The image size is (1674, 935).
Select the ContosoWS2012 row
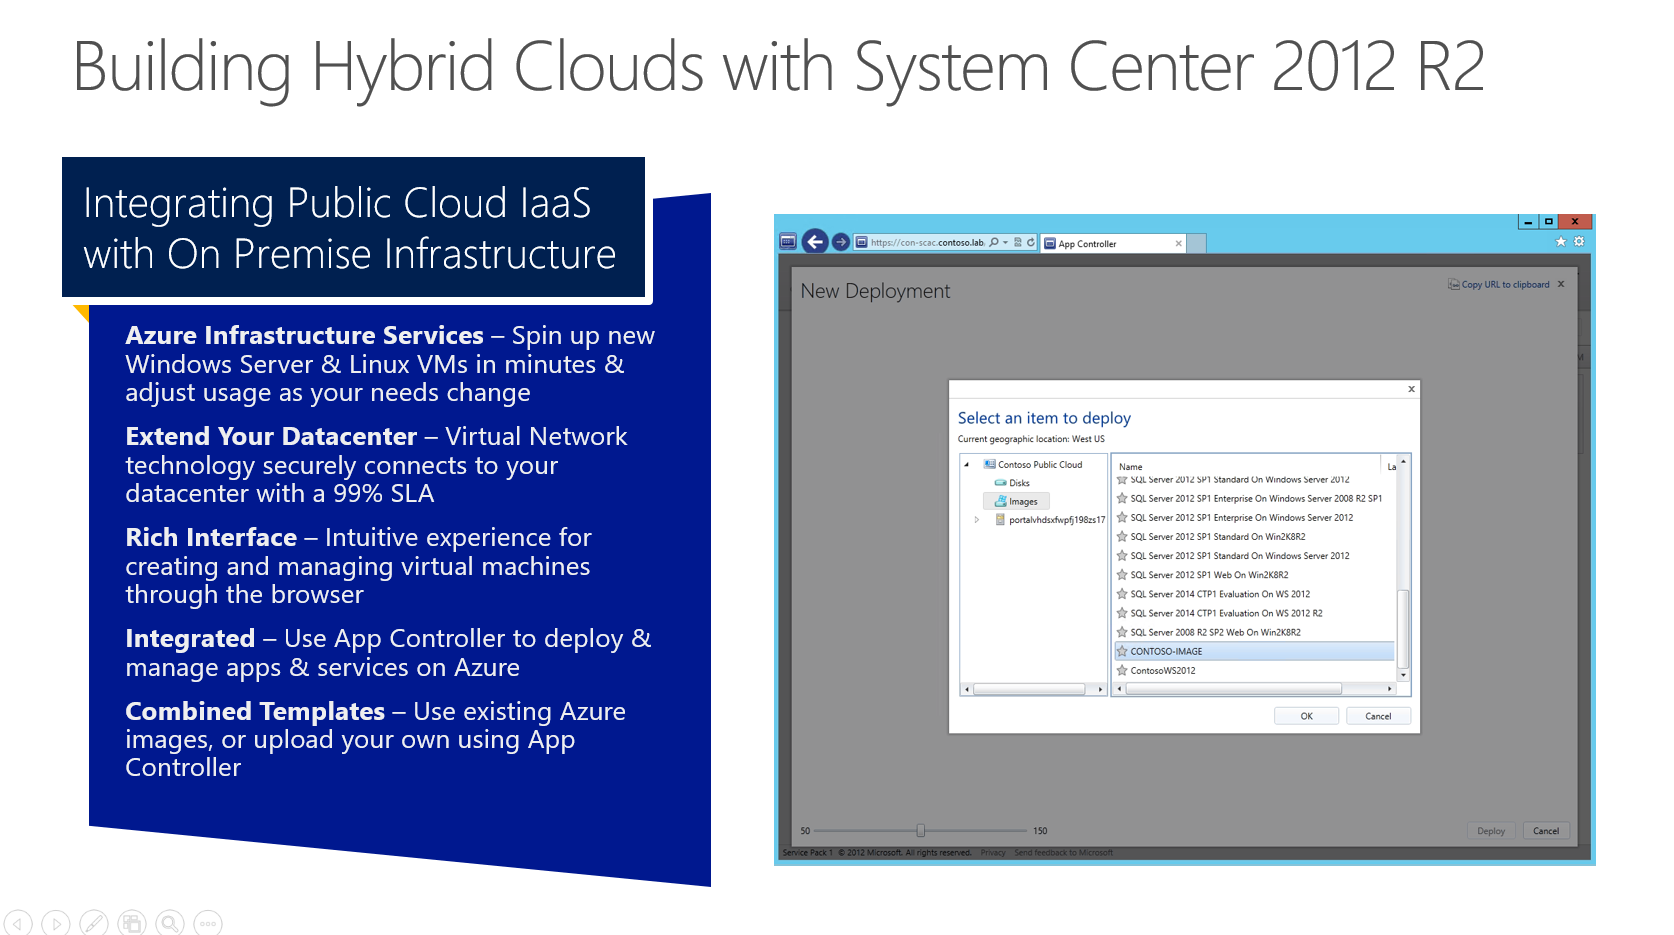(1255, 670)
